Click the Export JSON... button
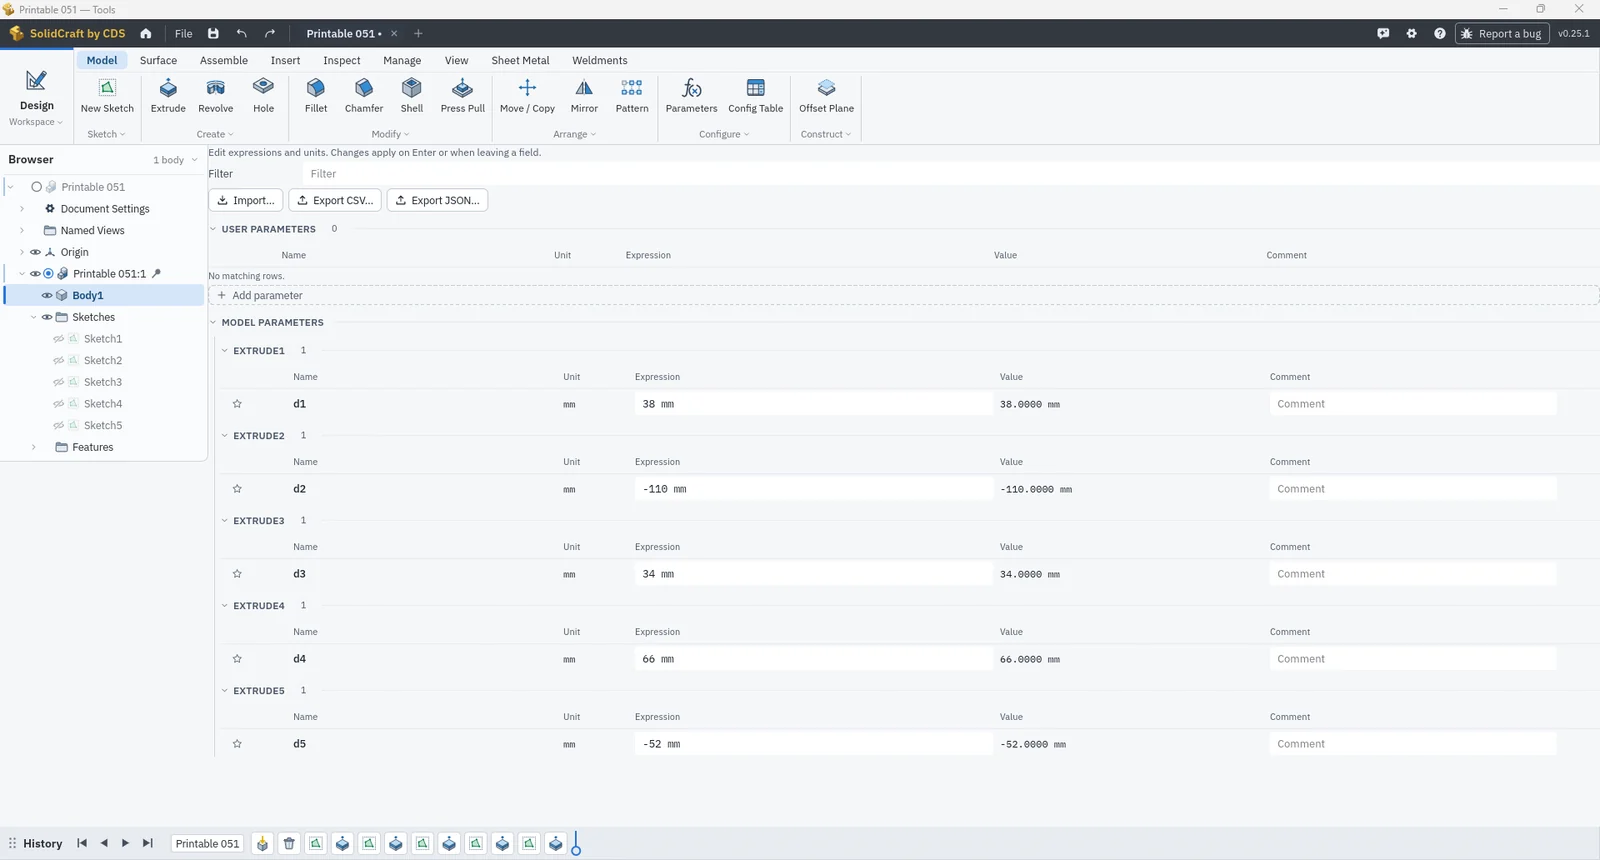 pos(437,200)
